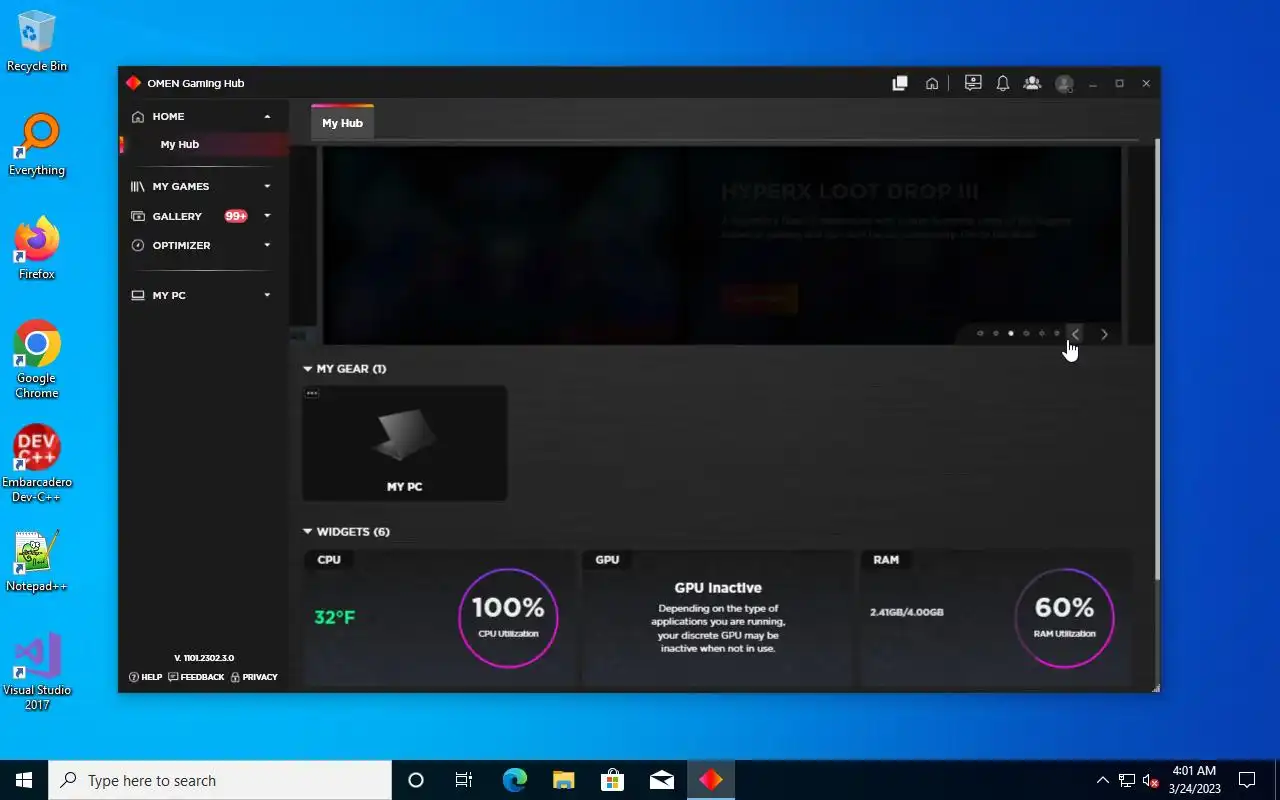This screenshot has height=800, width=1280.
Task: Collapse the HOME sidebar section
Action: coord(267,117)
